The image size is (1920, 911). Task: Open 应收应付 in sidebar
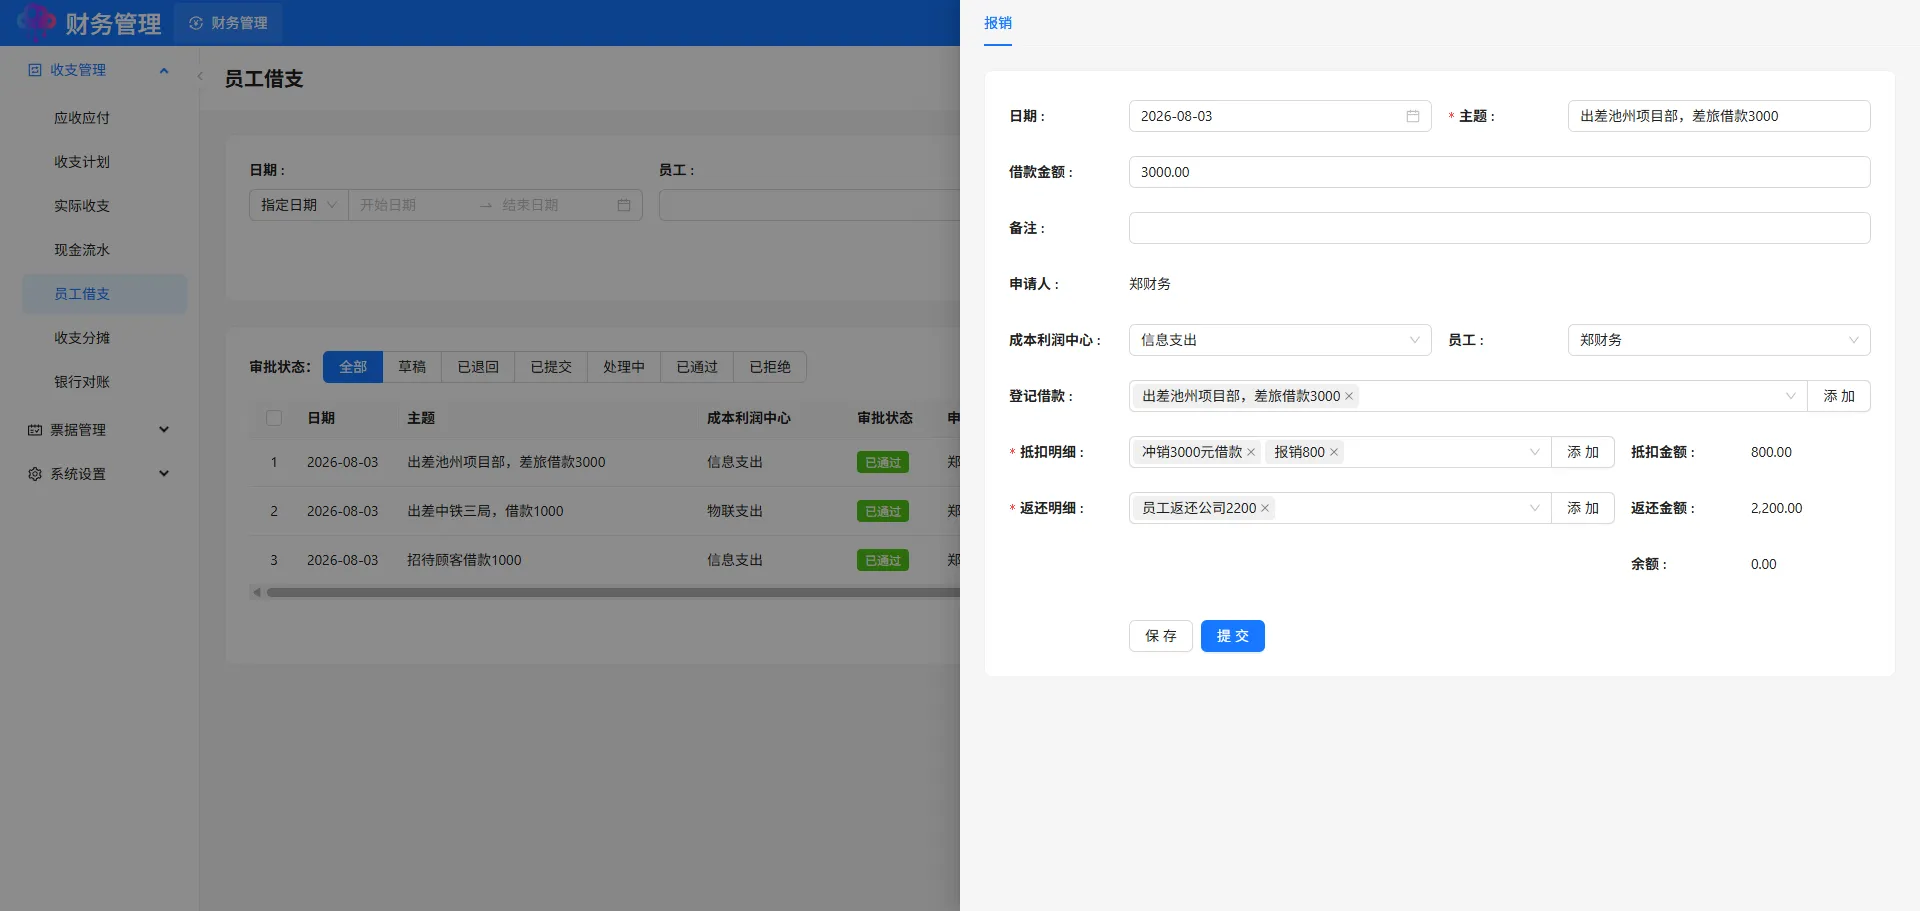point(104,118)
